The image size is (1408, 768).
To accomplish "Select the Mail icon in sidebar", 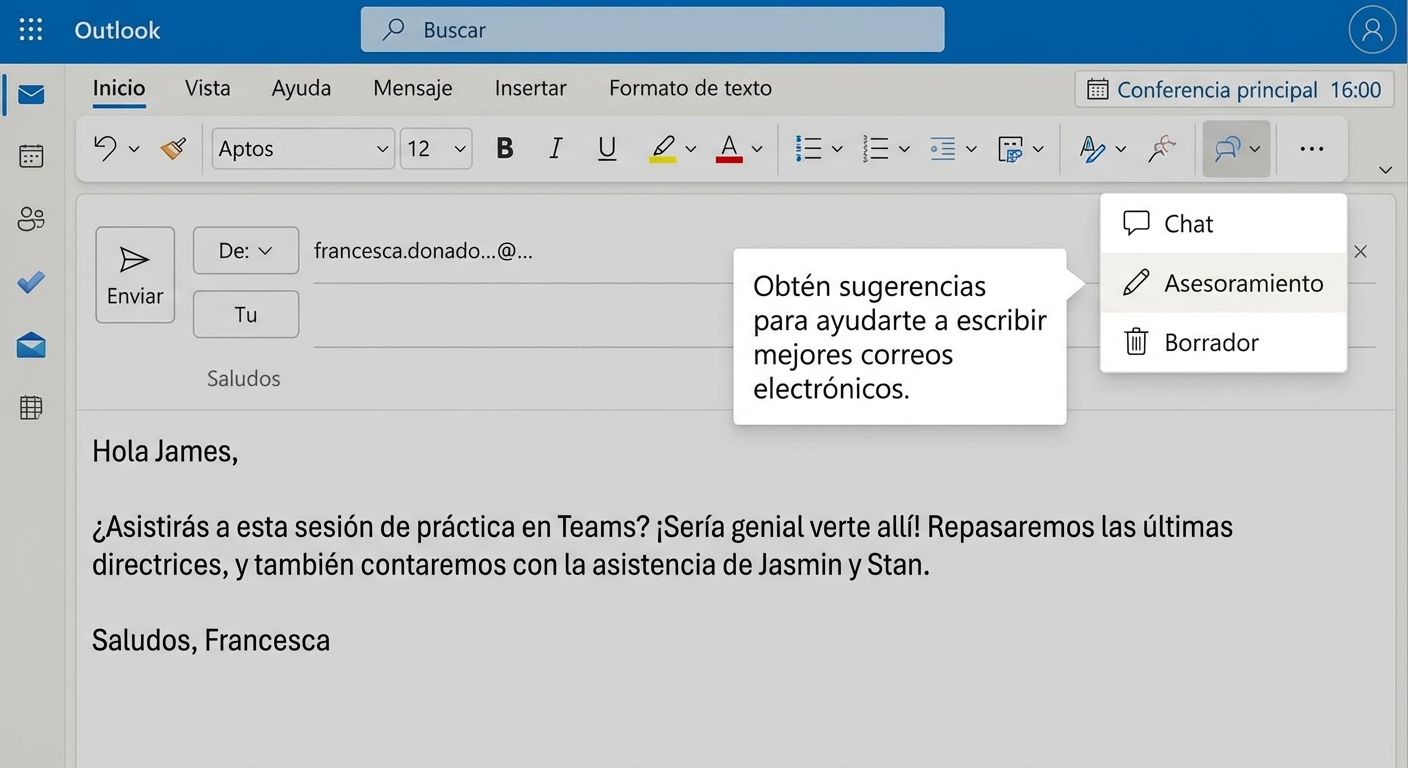I will [x=31, y=94].
